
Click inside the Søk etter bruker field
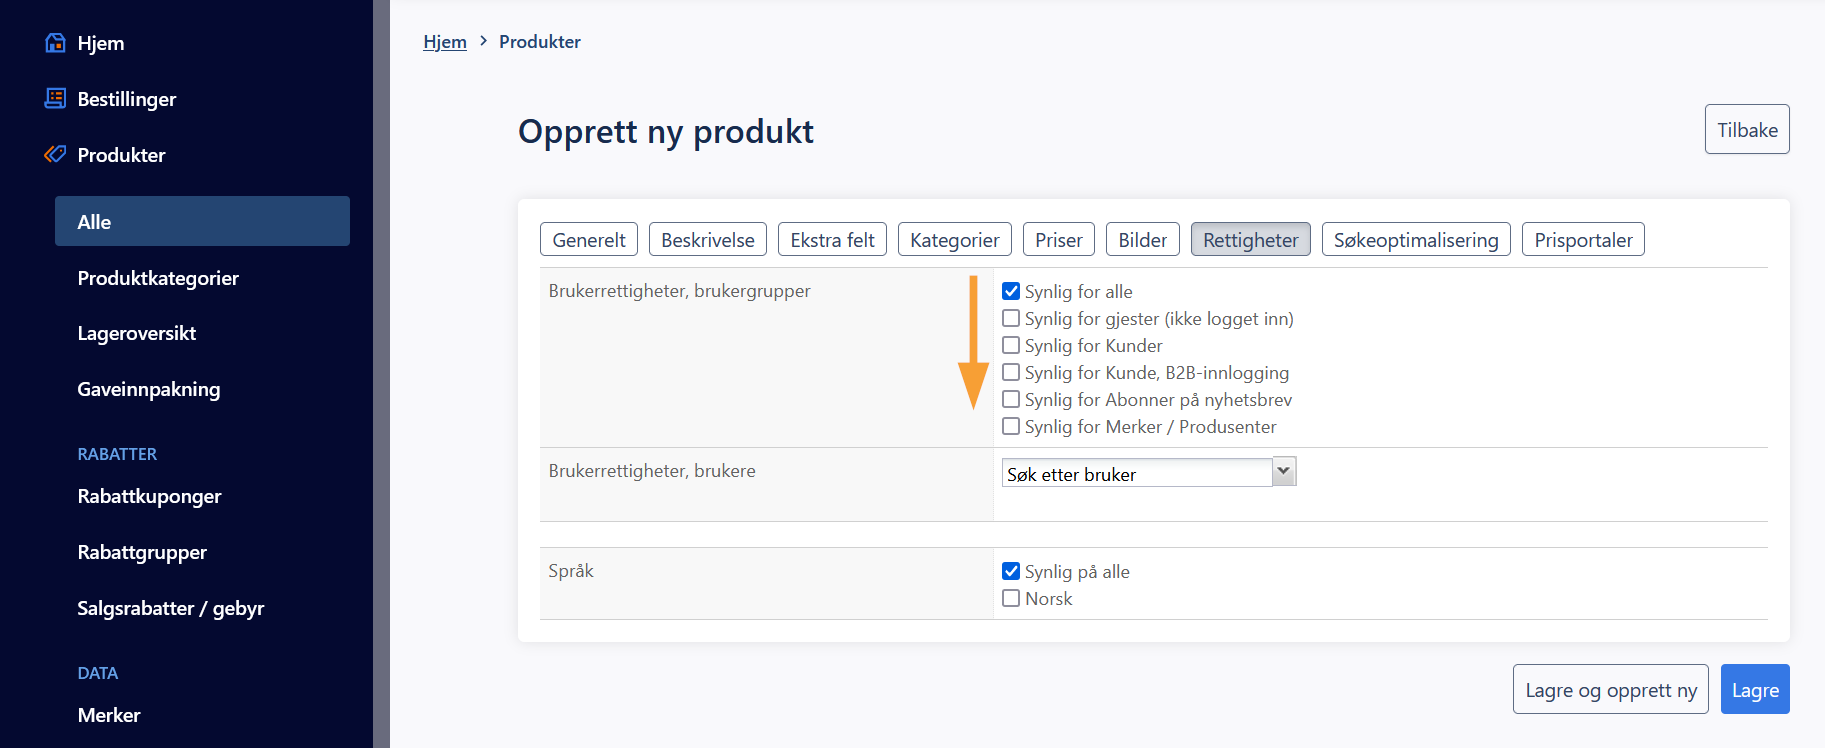click(x=1136, y=474)
